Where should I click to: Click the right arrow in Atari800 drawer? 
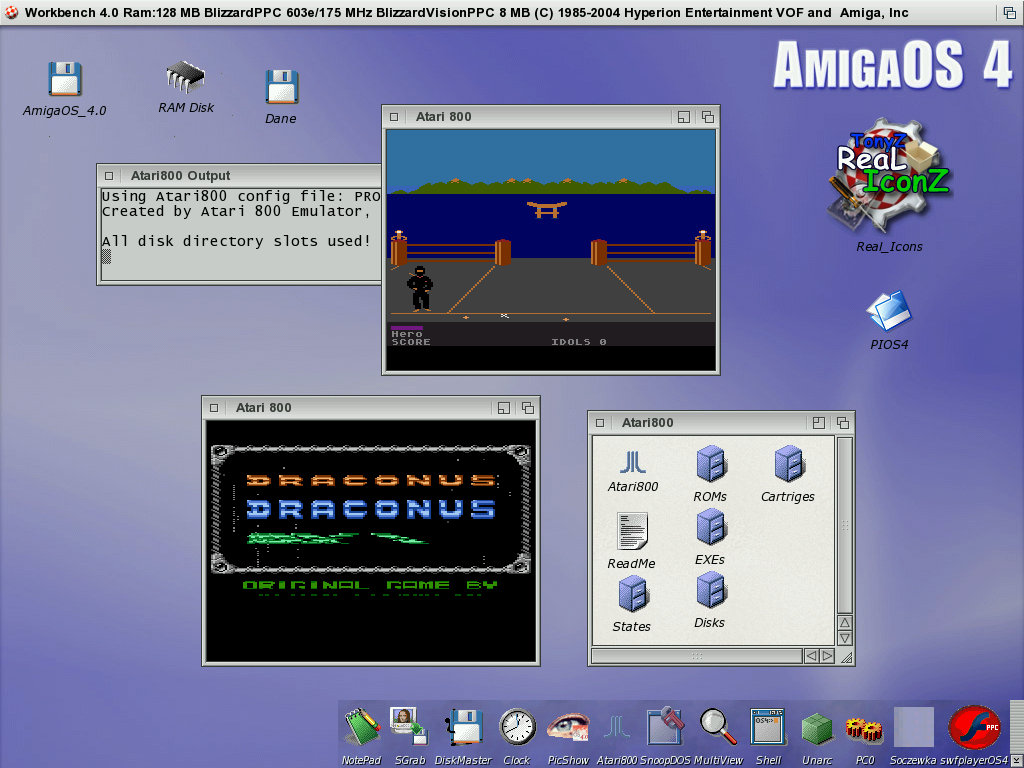827,656
